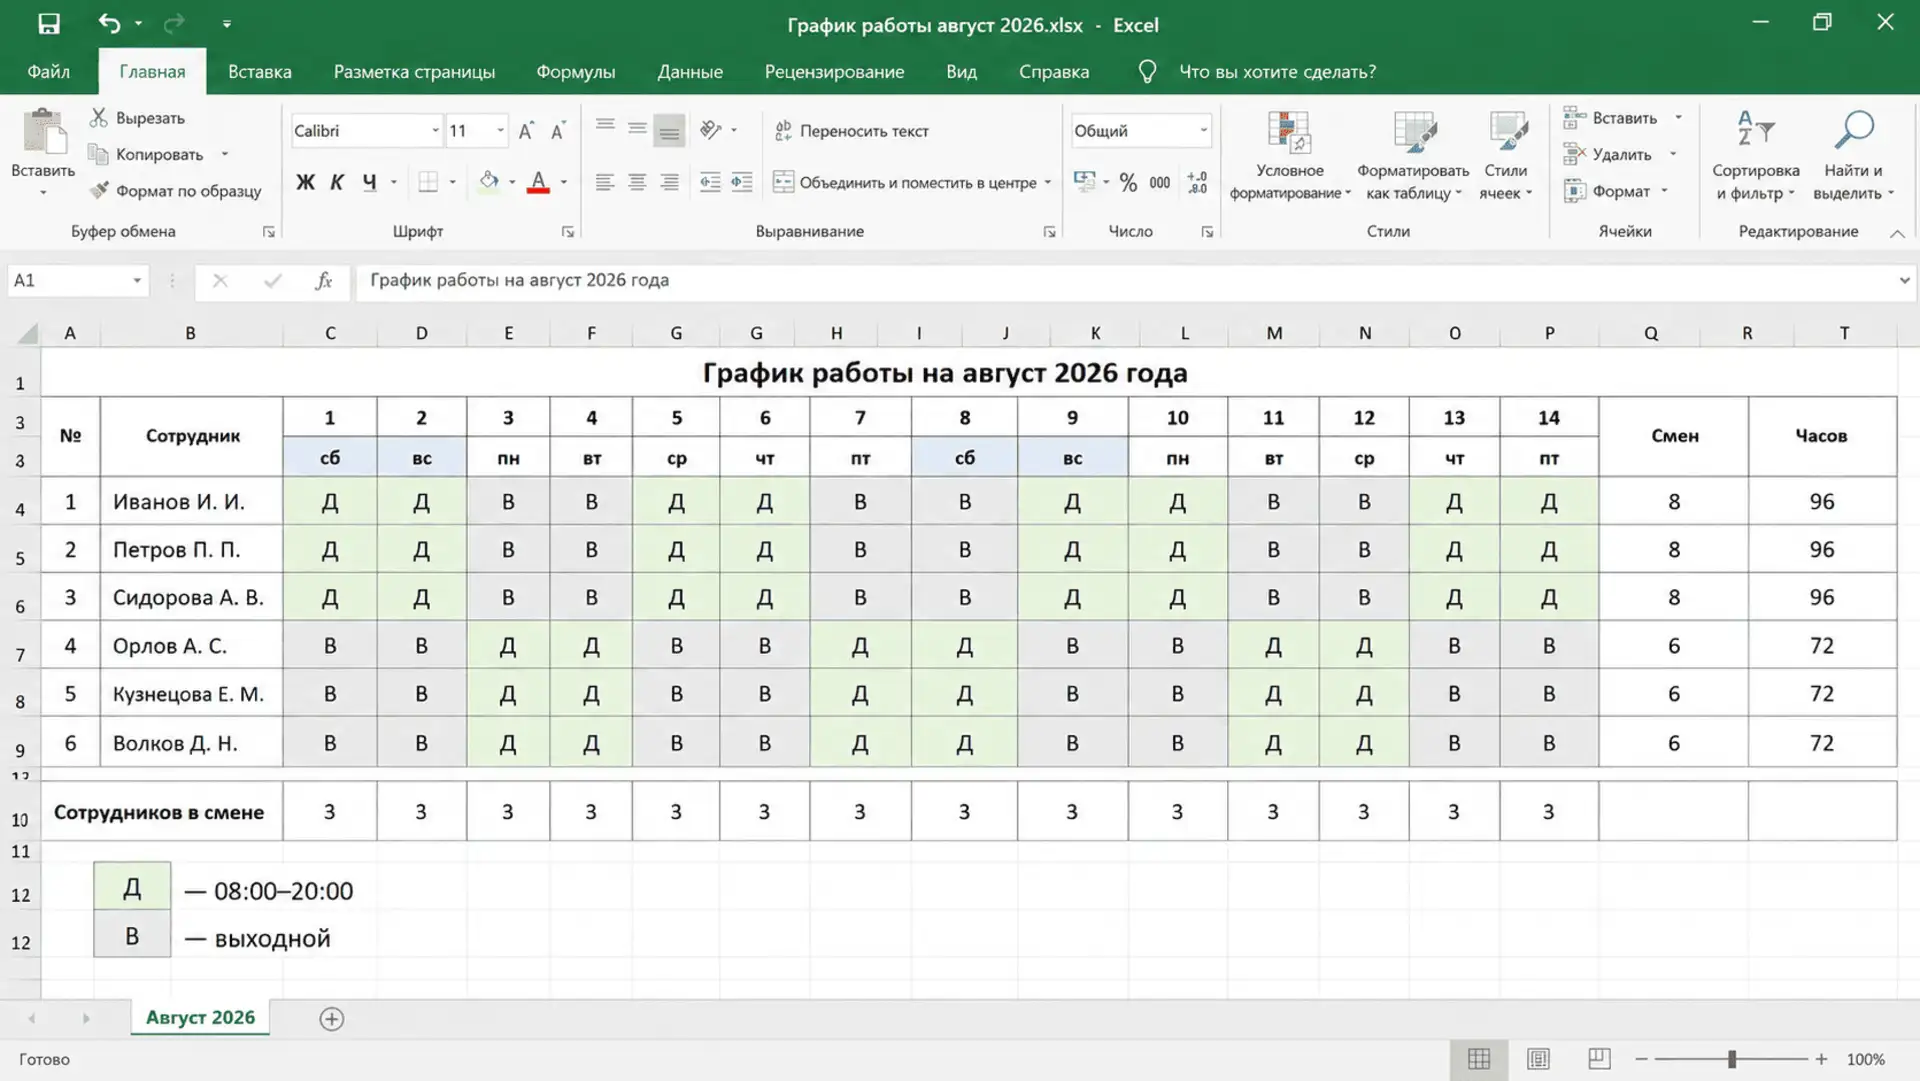Open the Name Box A1 dropdown
Image resolution: width=1920 pixels, height=1081 pixels.
(137, 281)
